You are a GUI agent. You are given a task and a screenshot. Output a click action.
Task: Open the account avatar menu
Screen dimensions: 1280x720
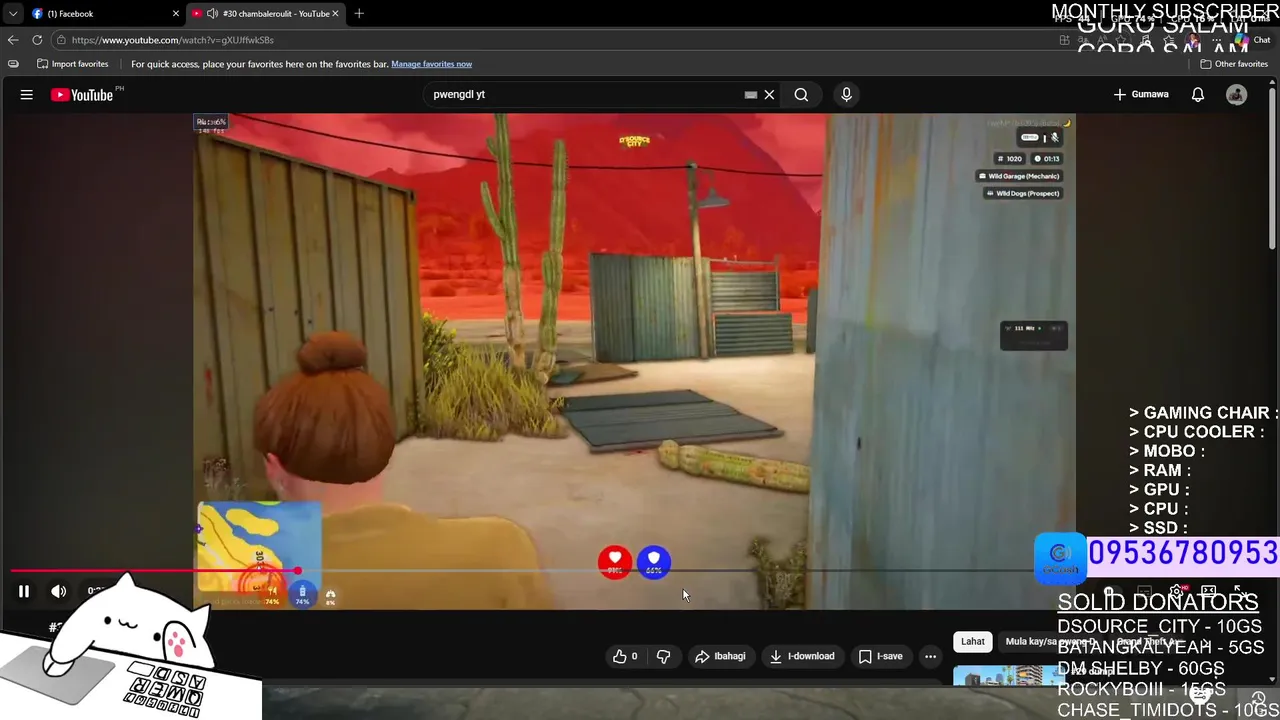1237,95
